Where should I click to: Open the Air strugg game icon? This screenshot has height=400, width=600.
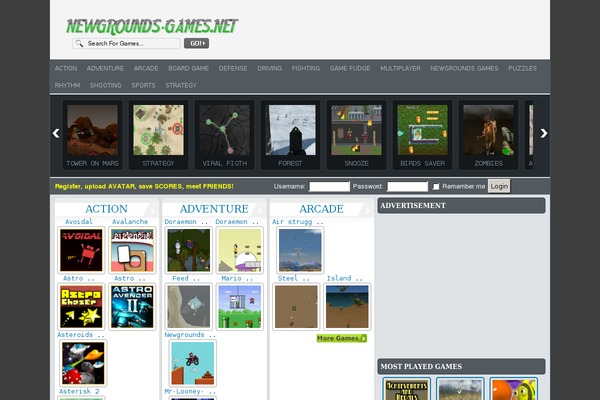point(300,250)
